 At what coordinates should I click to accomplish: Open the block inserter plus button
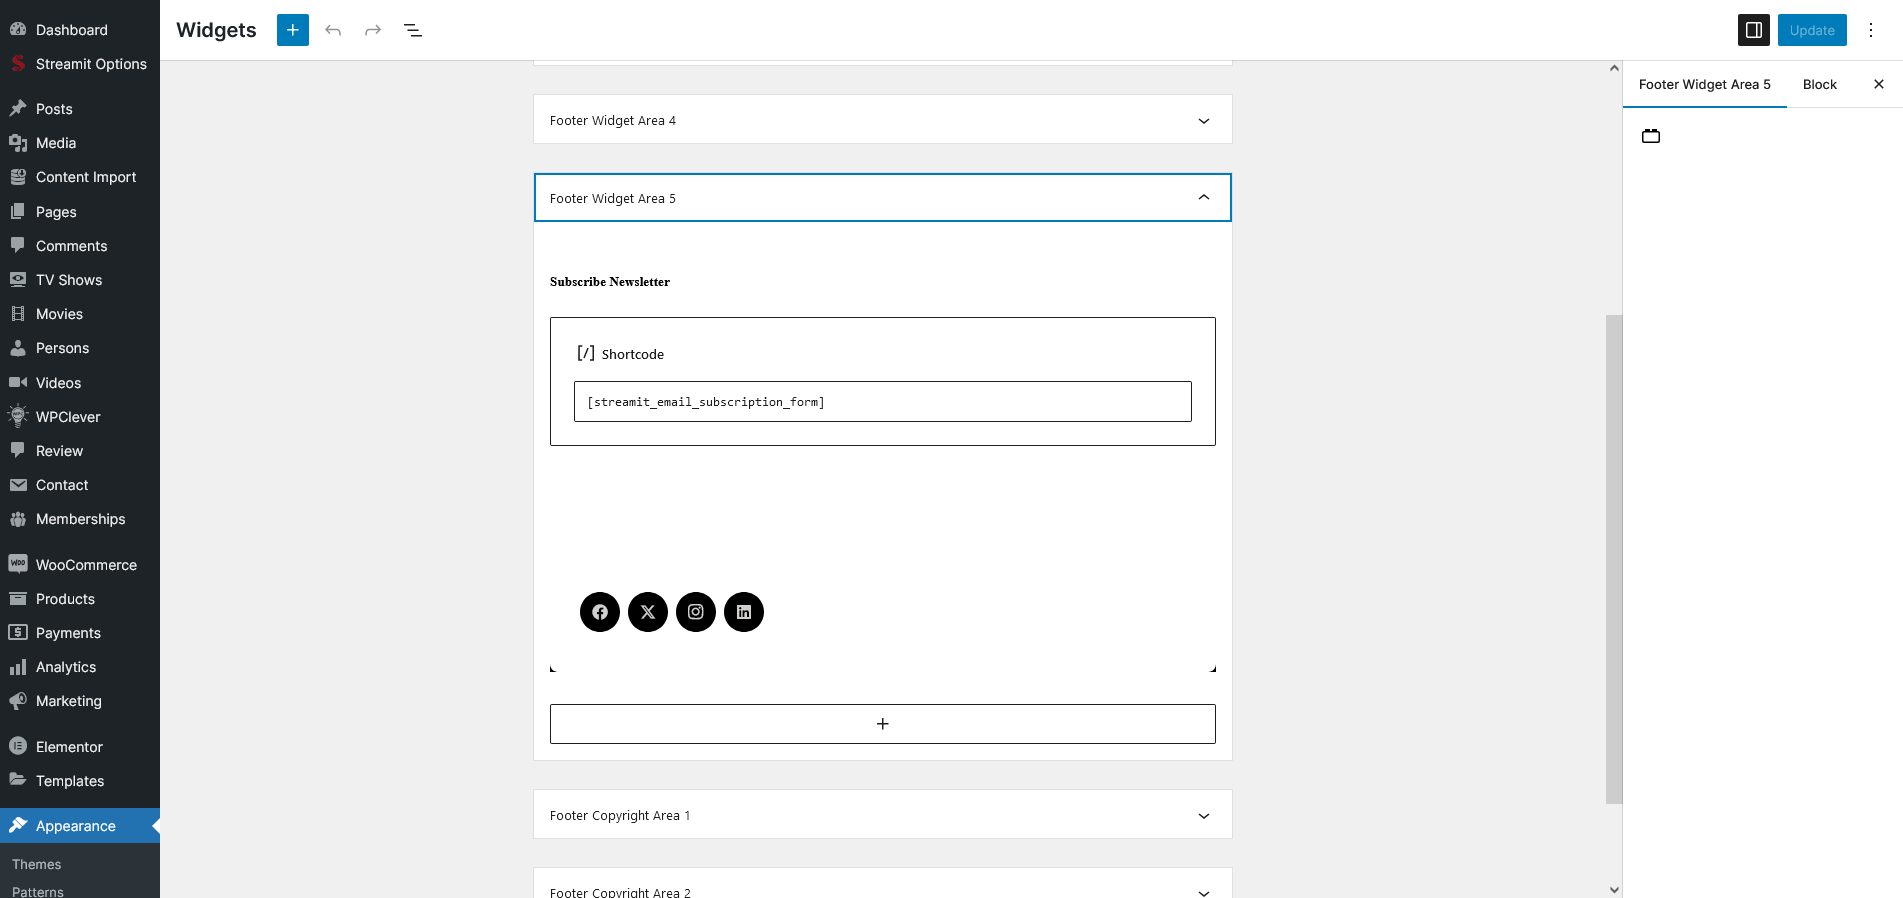point(293,30)
